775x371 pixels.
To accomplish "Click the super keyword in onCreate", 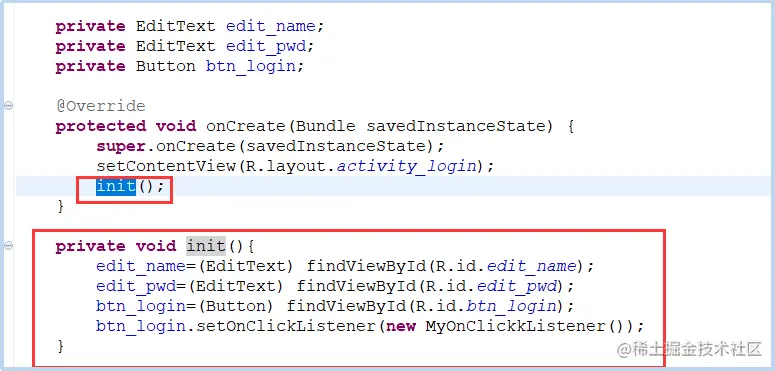I will coord(121,146).
